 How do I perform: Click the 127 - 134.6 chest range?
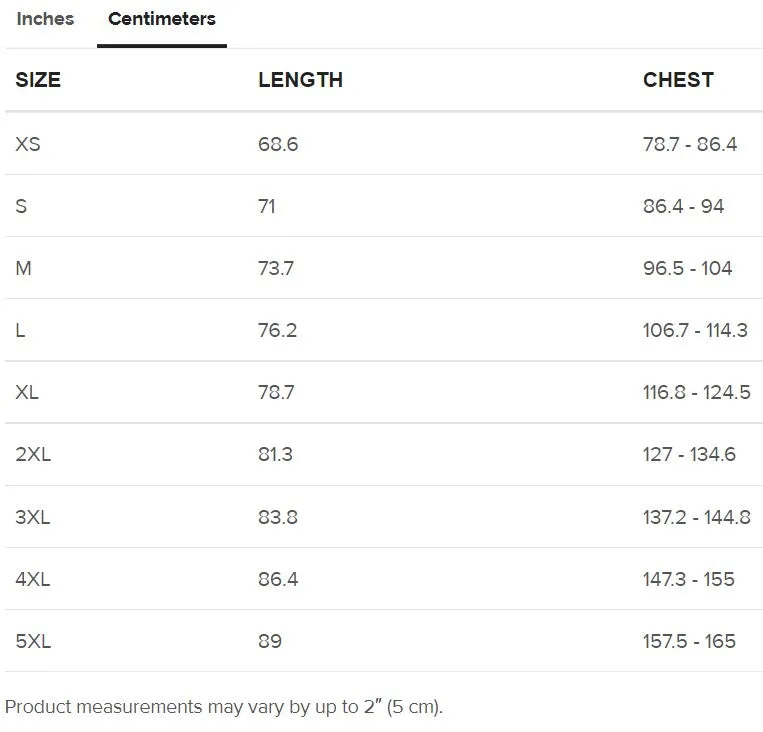(689, 455)
